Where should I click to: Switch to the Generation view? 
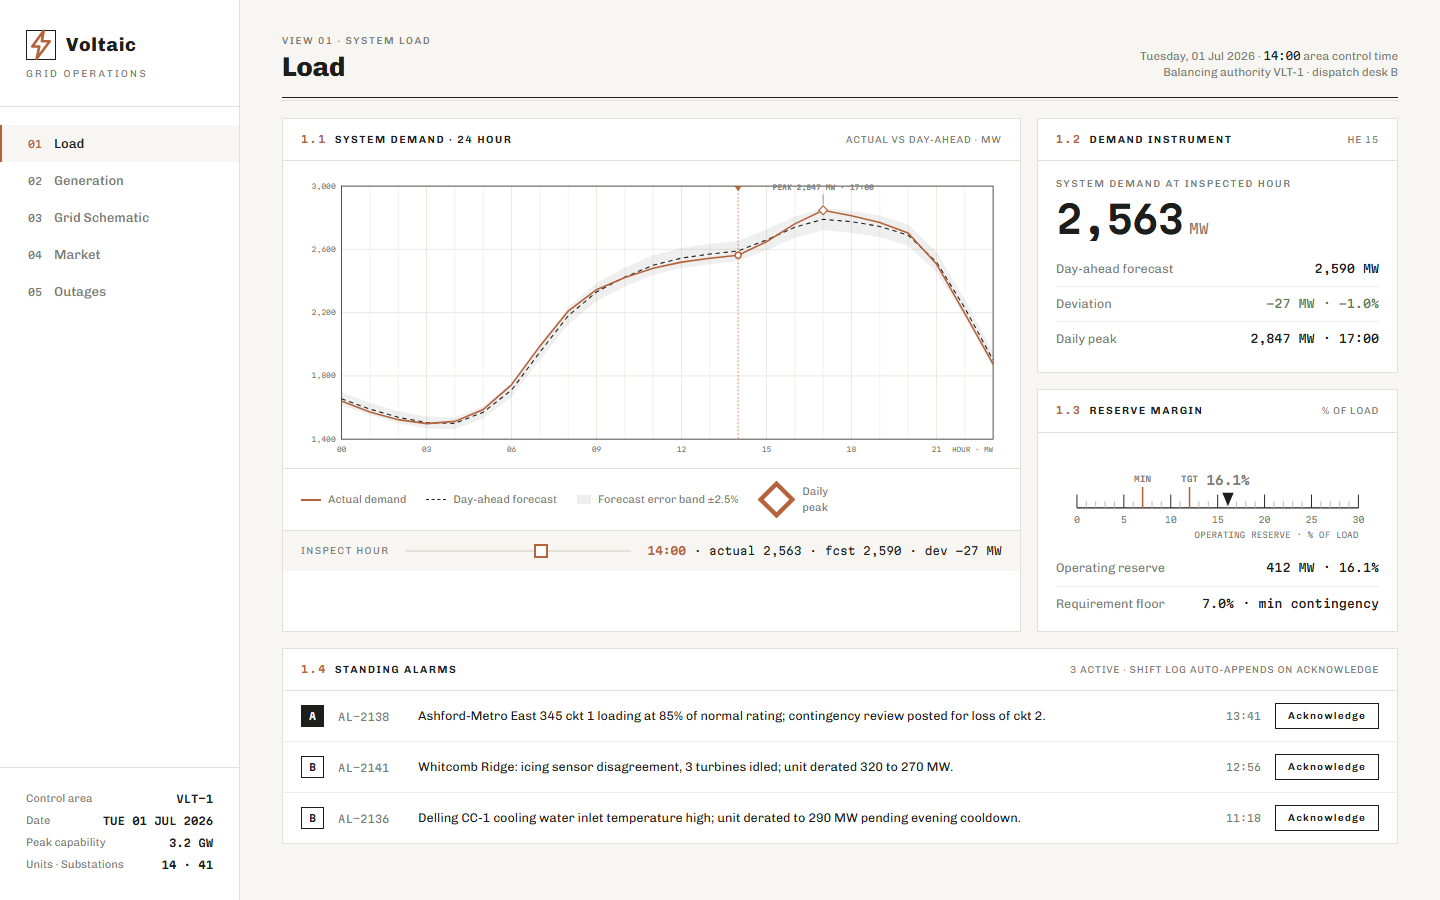pos(120,181)
